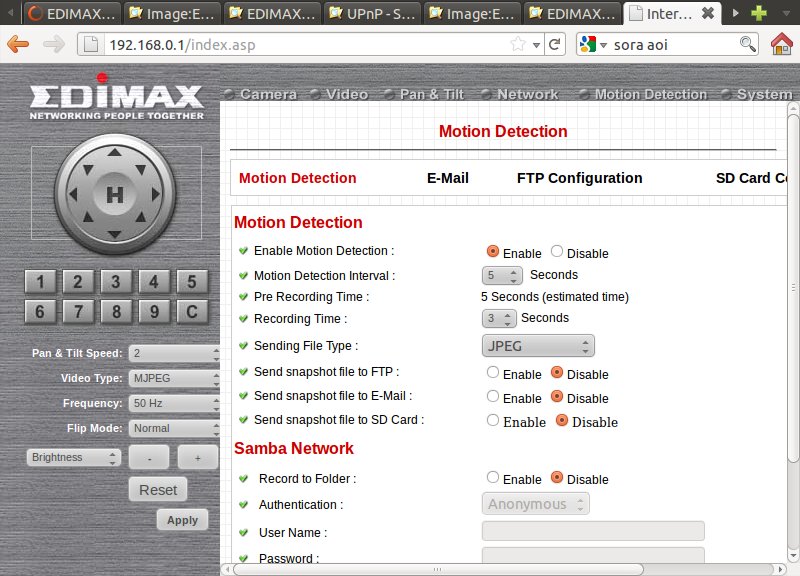
Task: Enable Record to Folder for Samba
Action: pyautogui.click(x=492, y=477)
